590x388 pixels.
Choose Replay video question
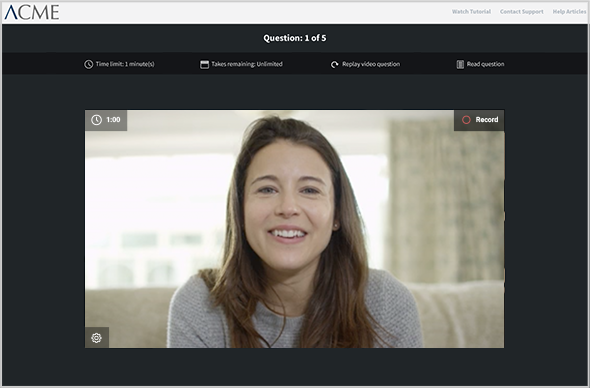click(x=371, y=64)
